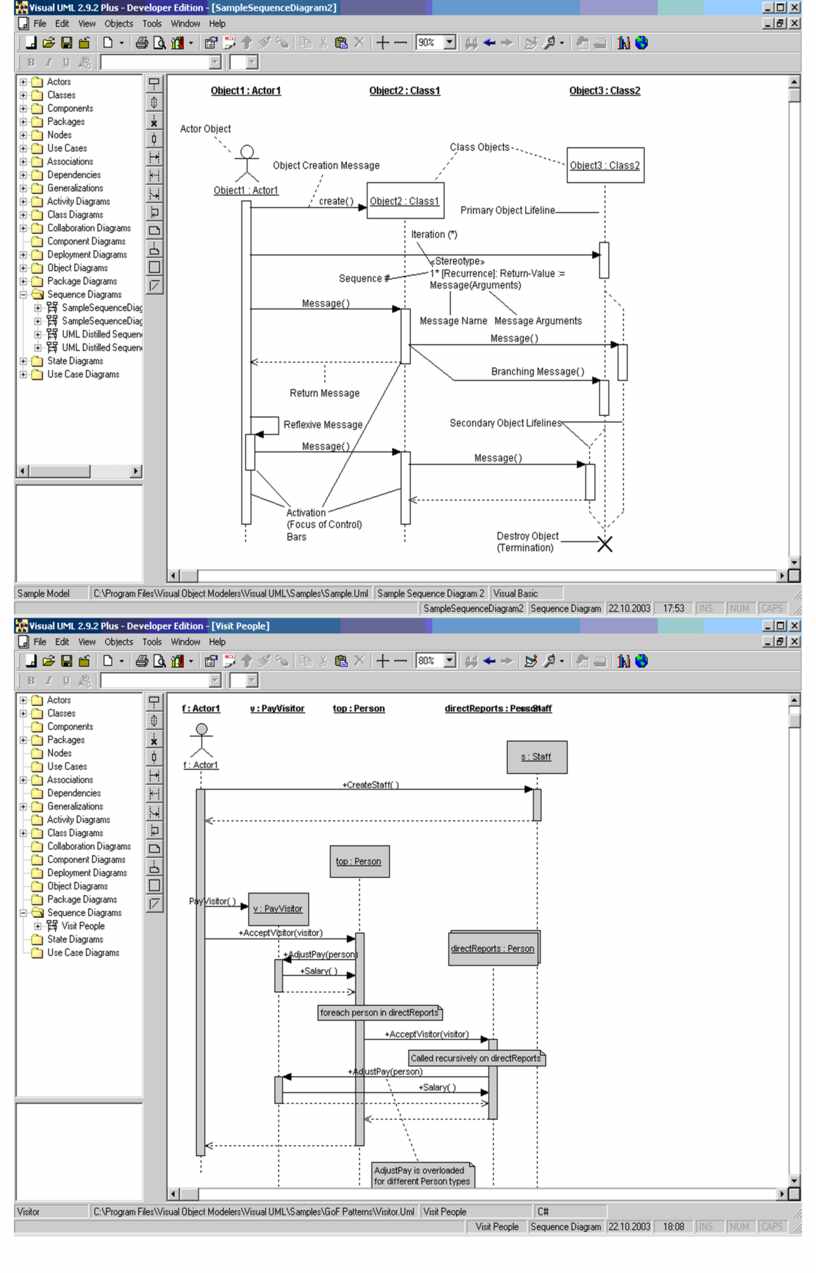Open View menu in Visit People window
This screenshot has width=816, height=1273.
click(x=87, y=642)
